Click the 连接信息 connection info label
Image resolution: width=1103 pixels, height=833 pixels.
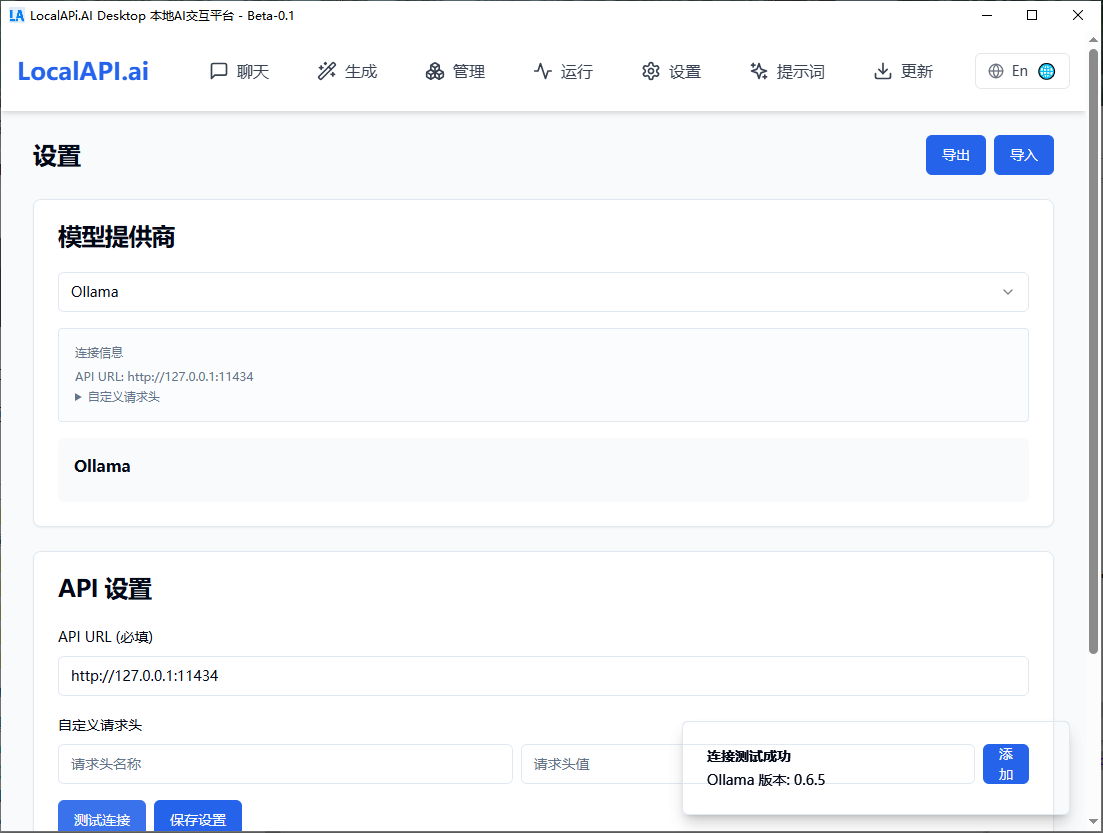click(x=99, y=352)
